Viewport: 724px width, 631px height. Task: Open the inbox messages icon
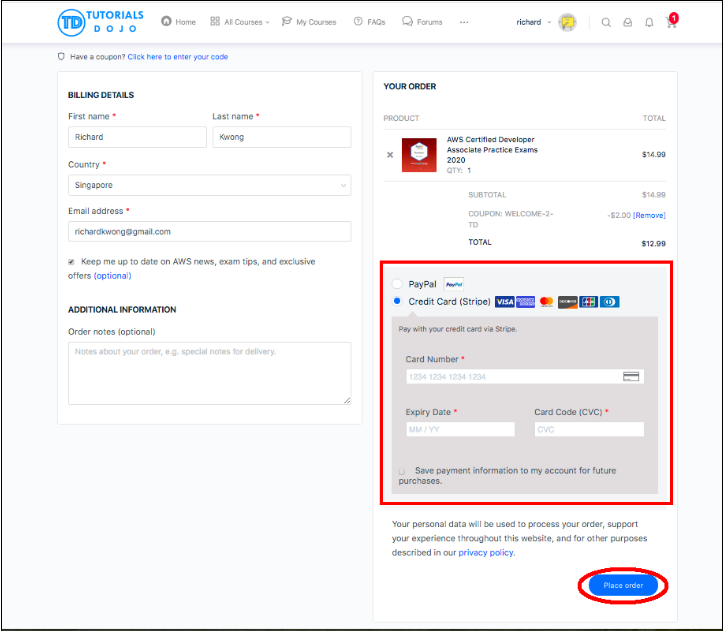pyautogui.click(x=627, y=22)
